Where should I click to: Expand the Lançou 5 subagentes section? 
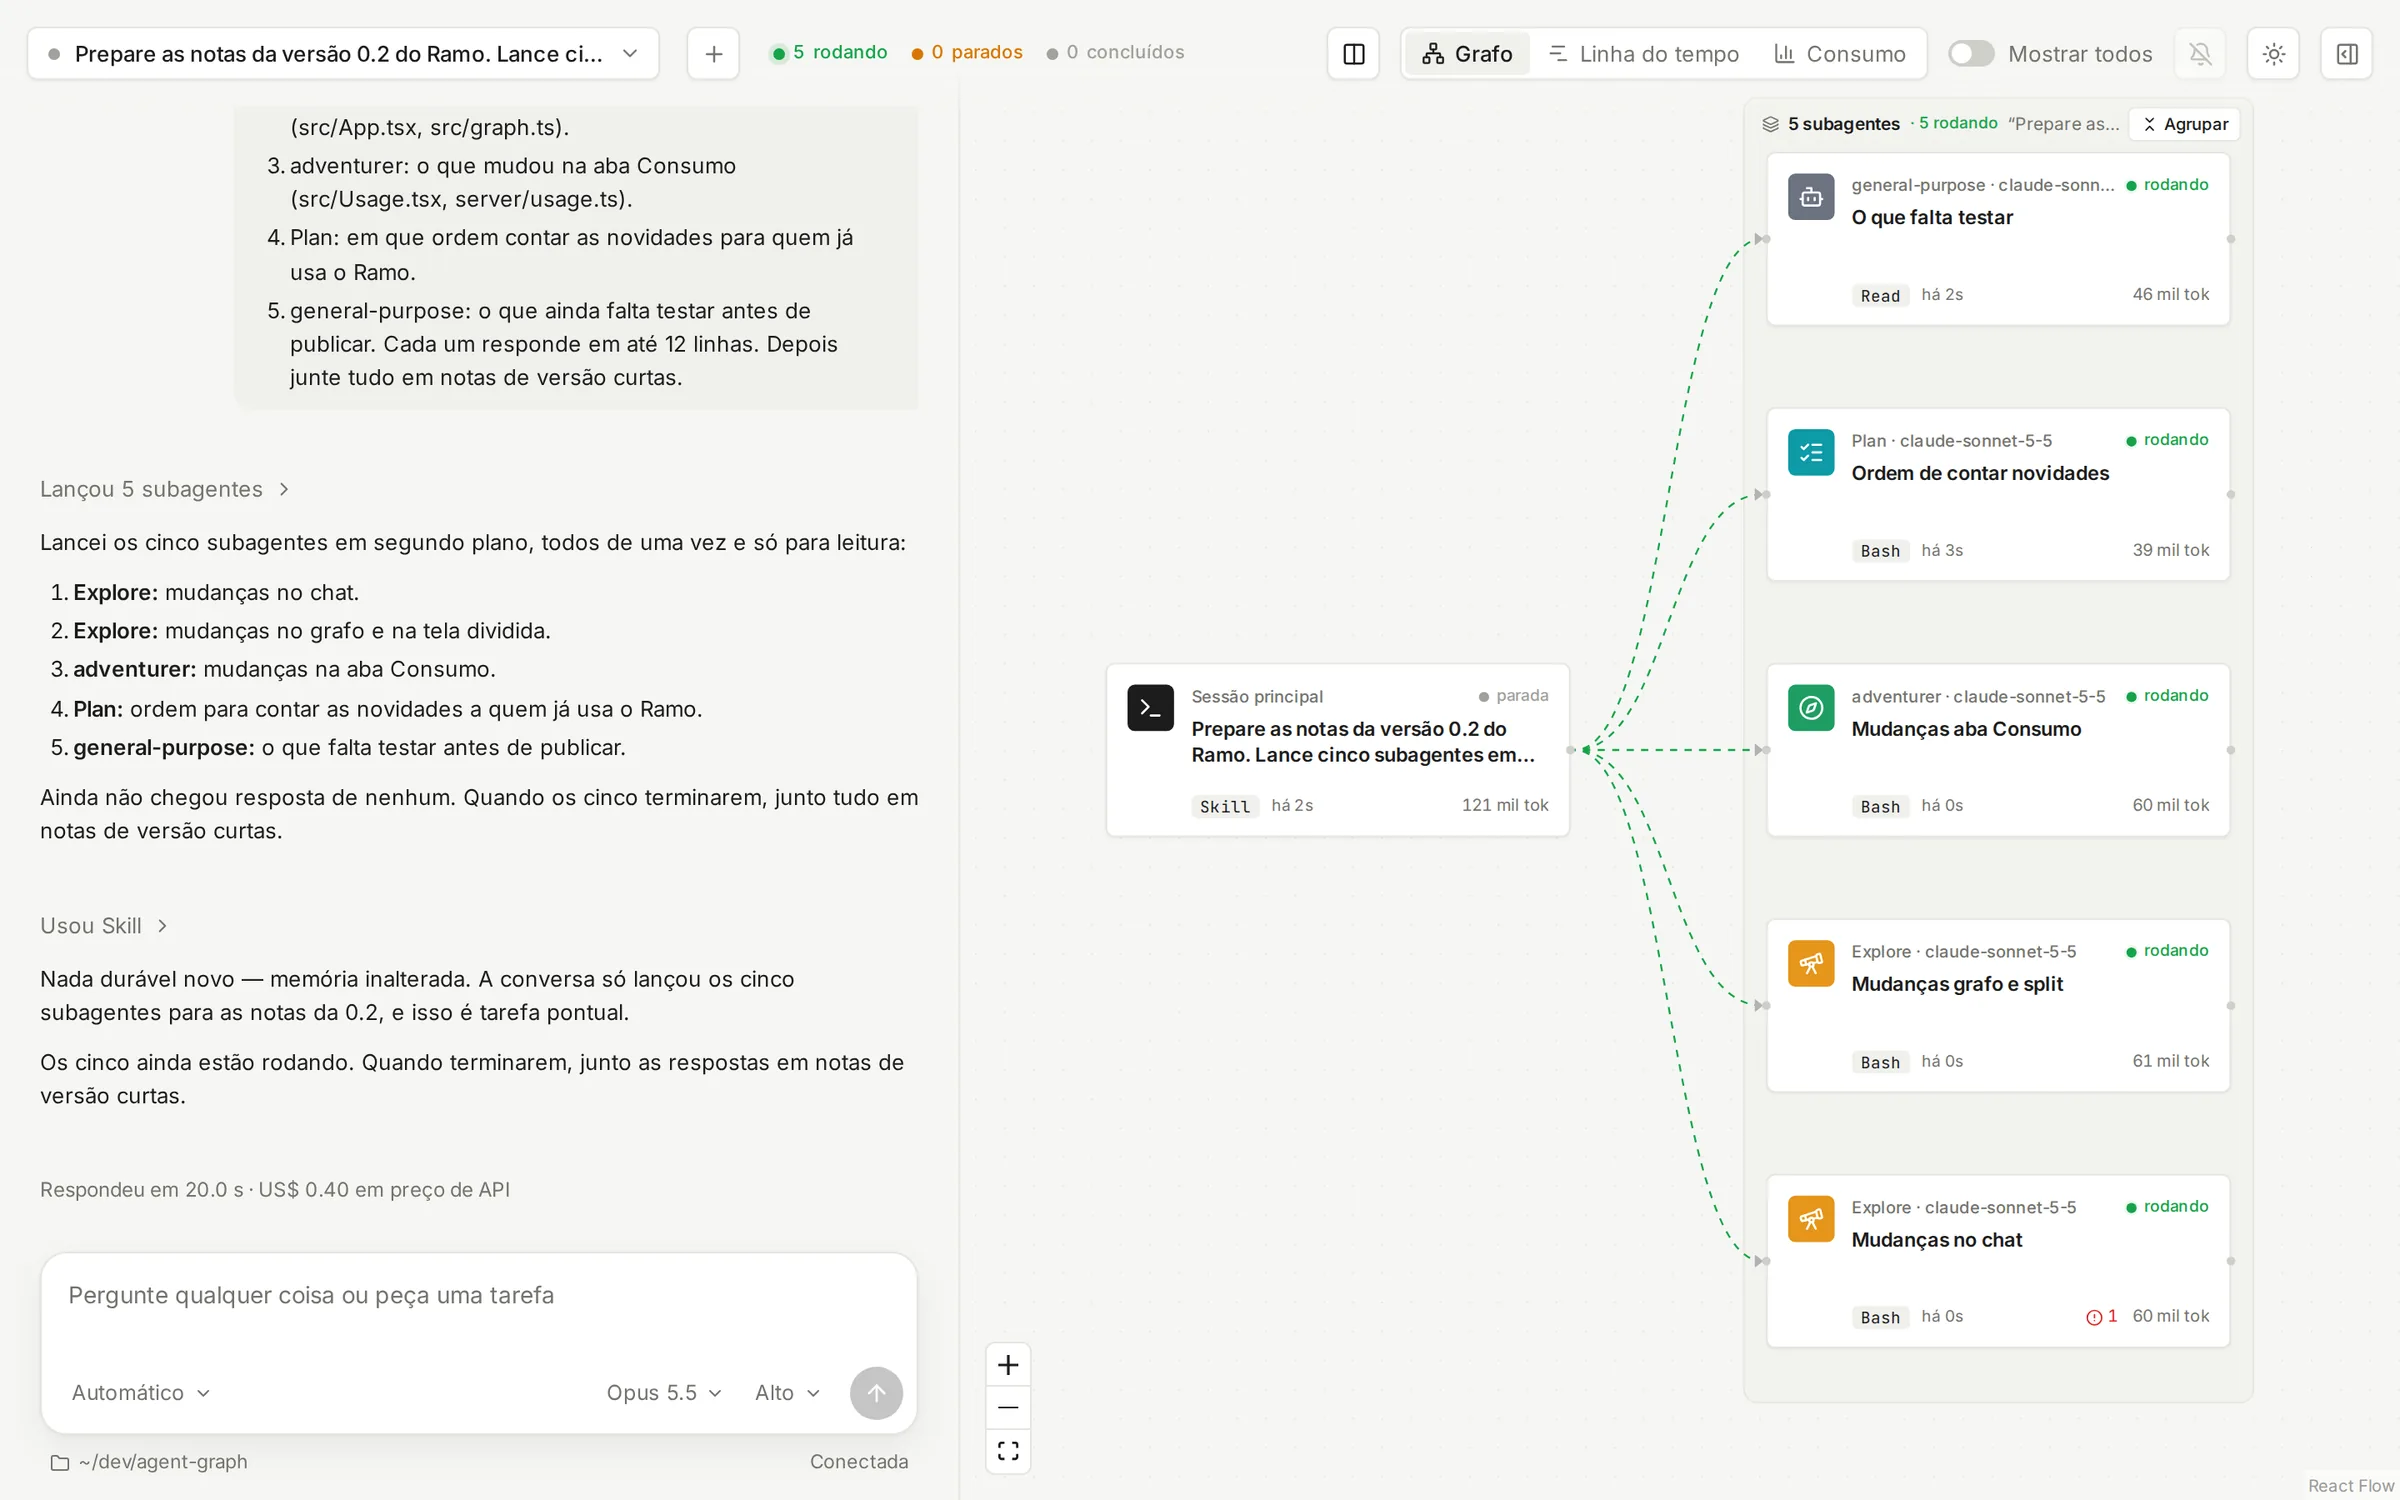[165, 489]
